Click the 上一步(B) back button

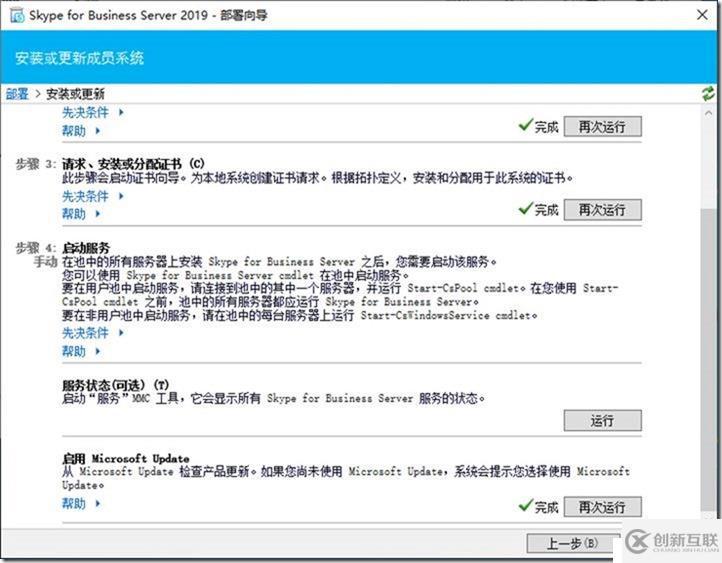point(572,543)
